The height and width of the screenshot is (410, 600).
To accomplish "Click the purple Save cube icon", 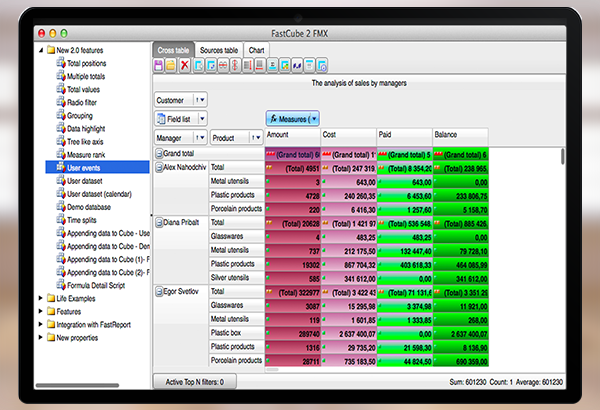I will 160,65.
